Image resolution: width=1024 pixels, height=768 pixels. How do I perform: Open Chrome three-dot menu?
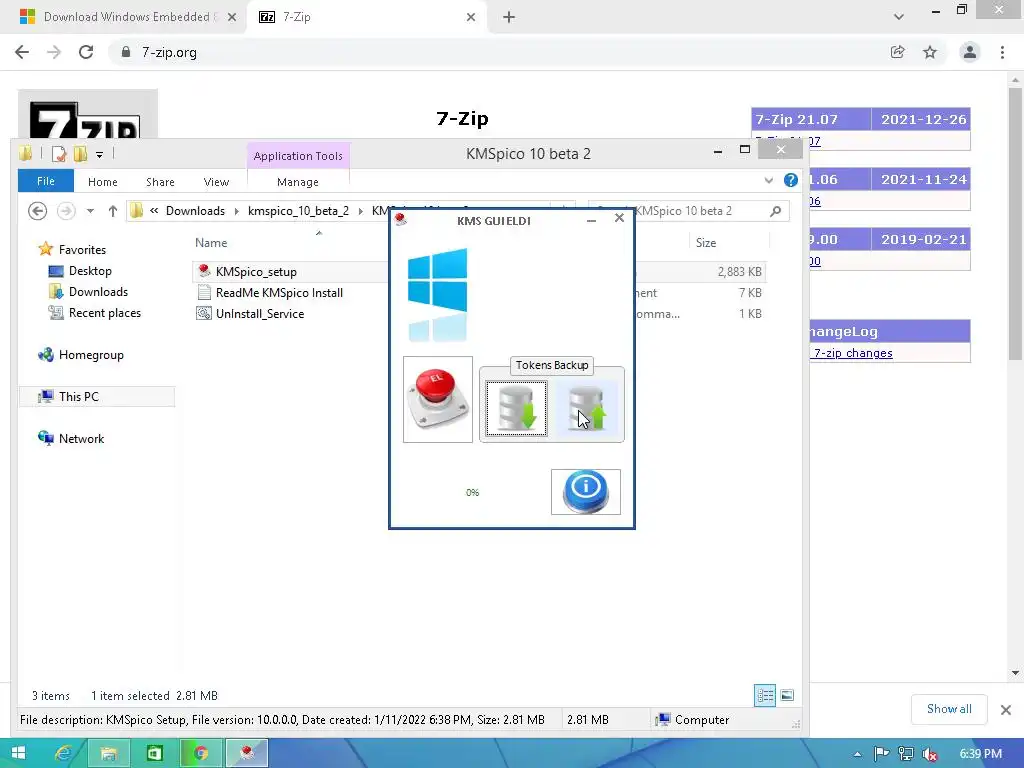[x=1002, y=52]
